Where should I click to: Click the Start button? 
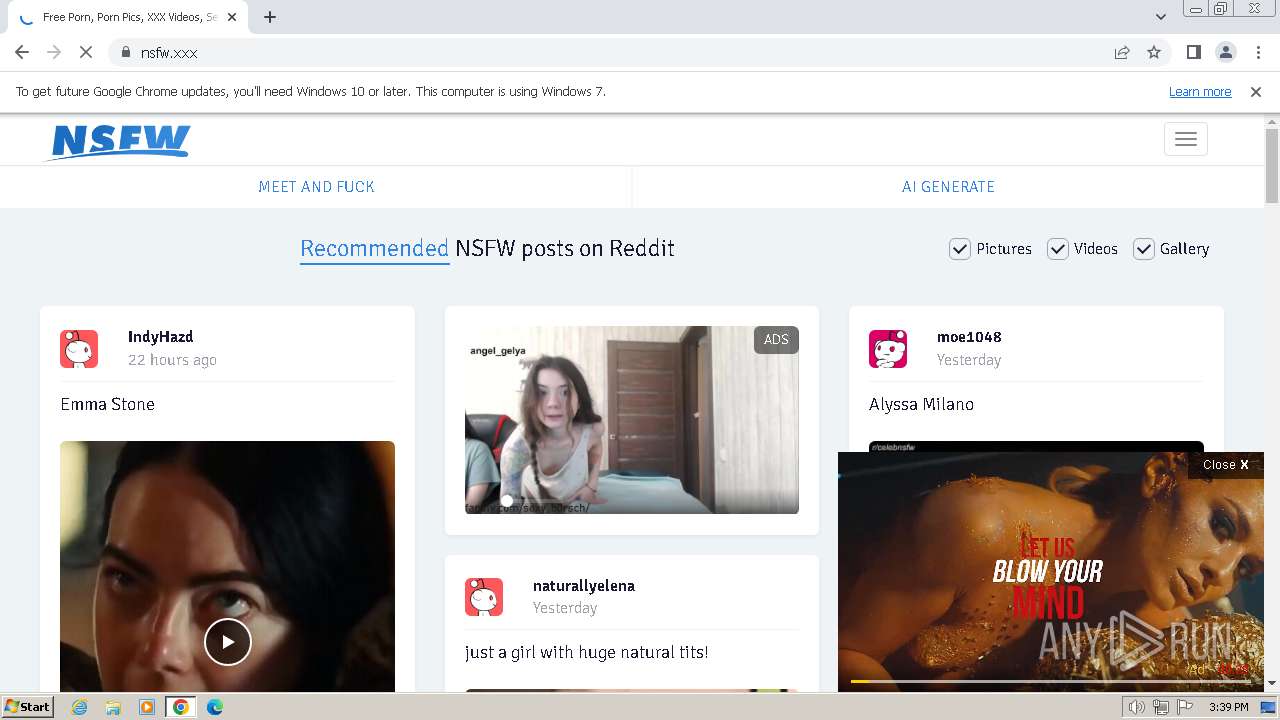pyautogui.click(x=28, y=707)
